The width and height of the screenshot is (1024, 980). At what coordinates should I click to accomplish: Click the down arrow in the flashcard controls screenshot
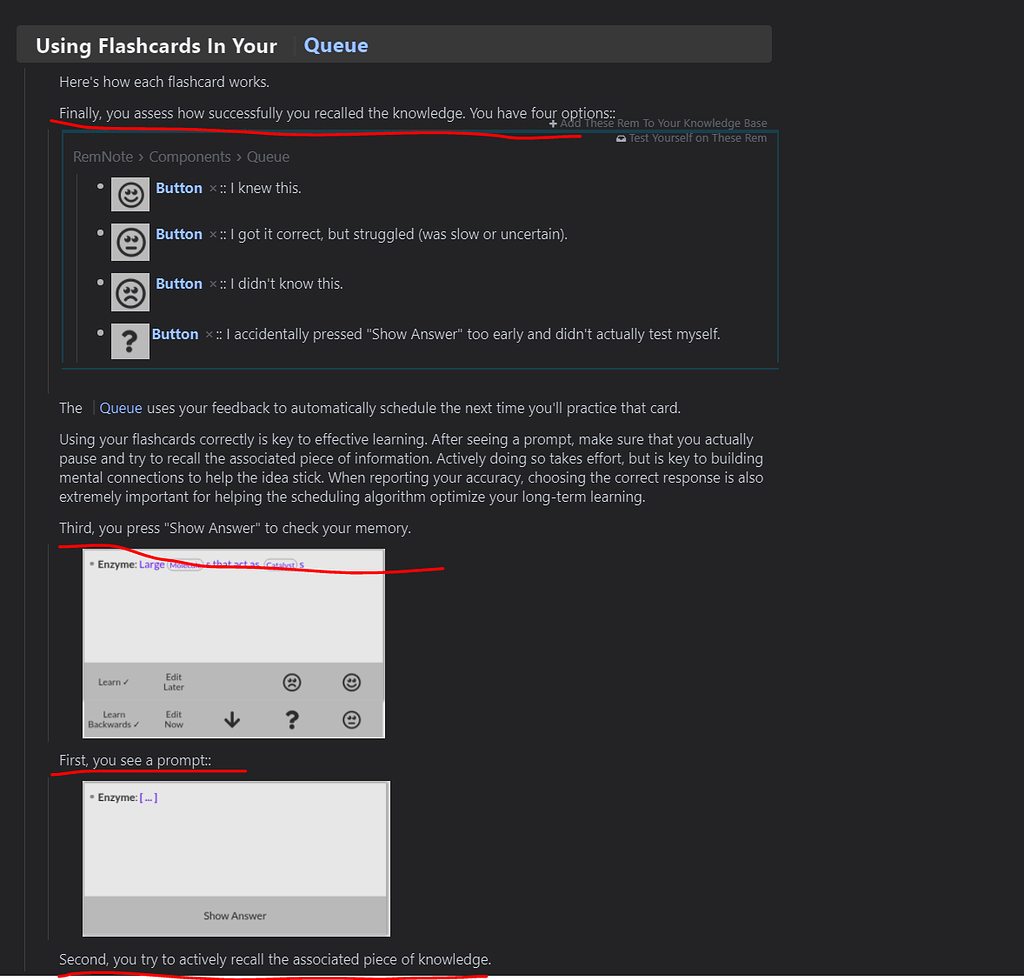pos(233,718)
